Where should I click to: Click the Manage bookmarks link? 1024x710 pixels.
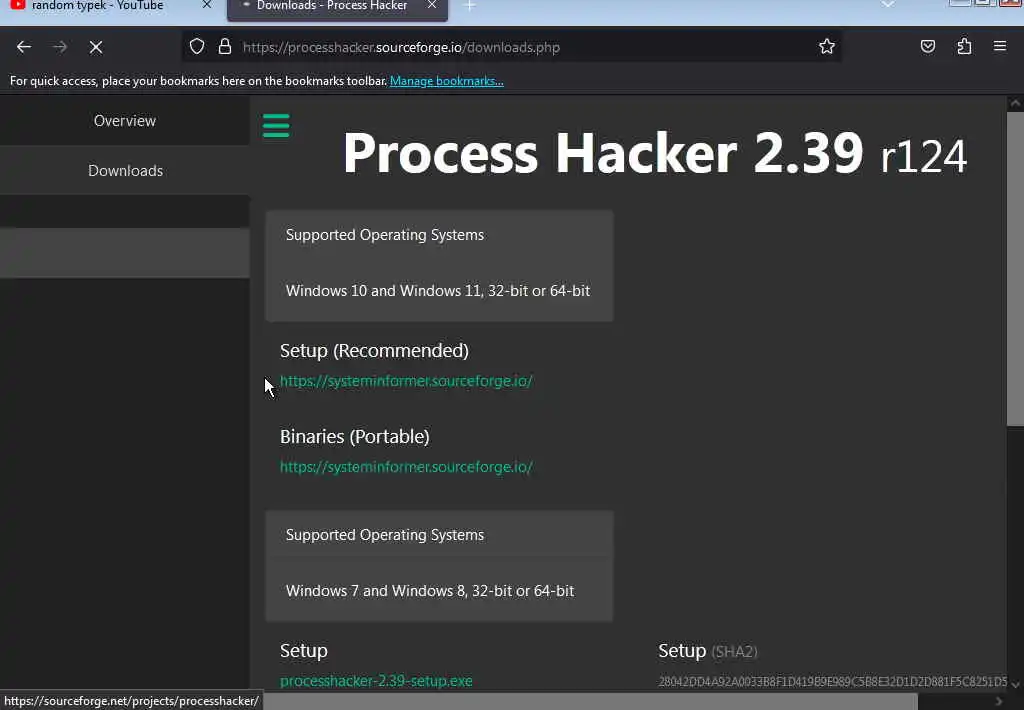tap(447, 81)
